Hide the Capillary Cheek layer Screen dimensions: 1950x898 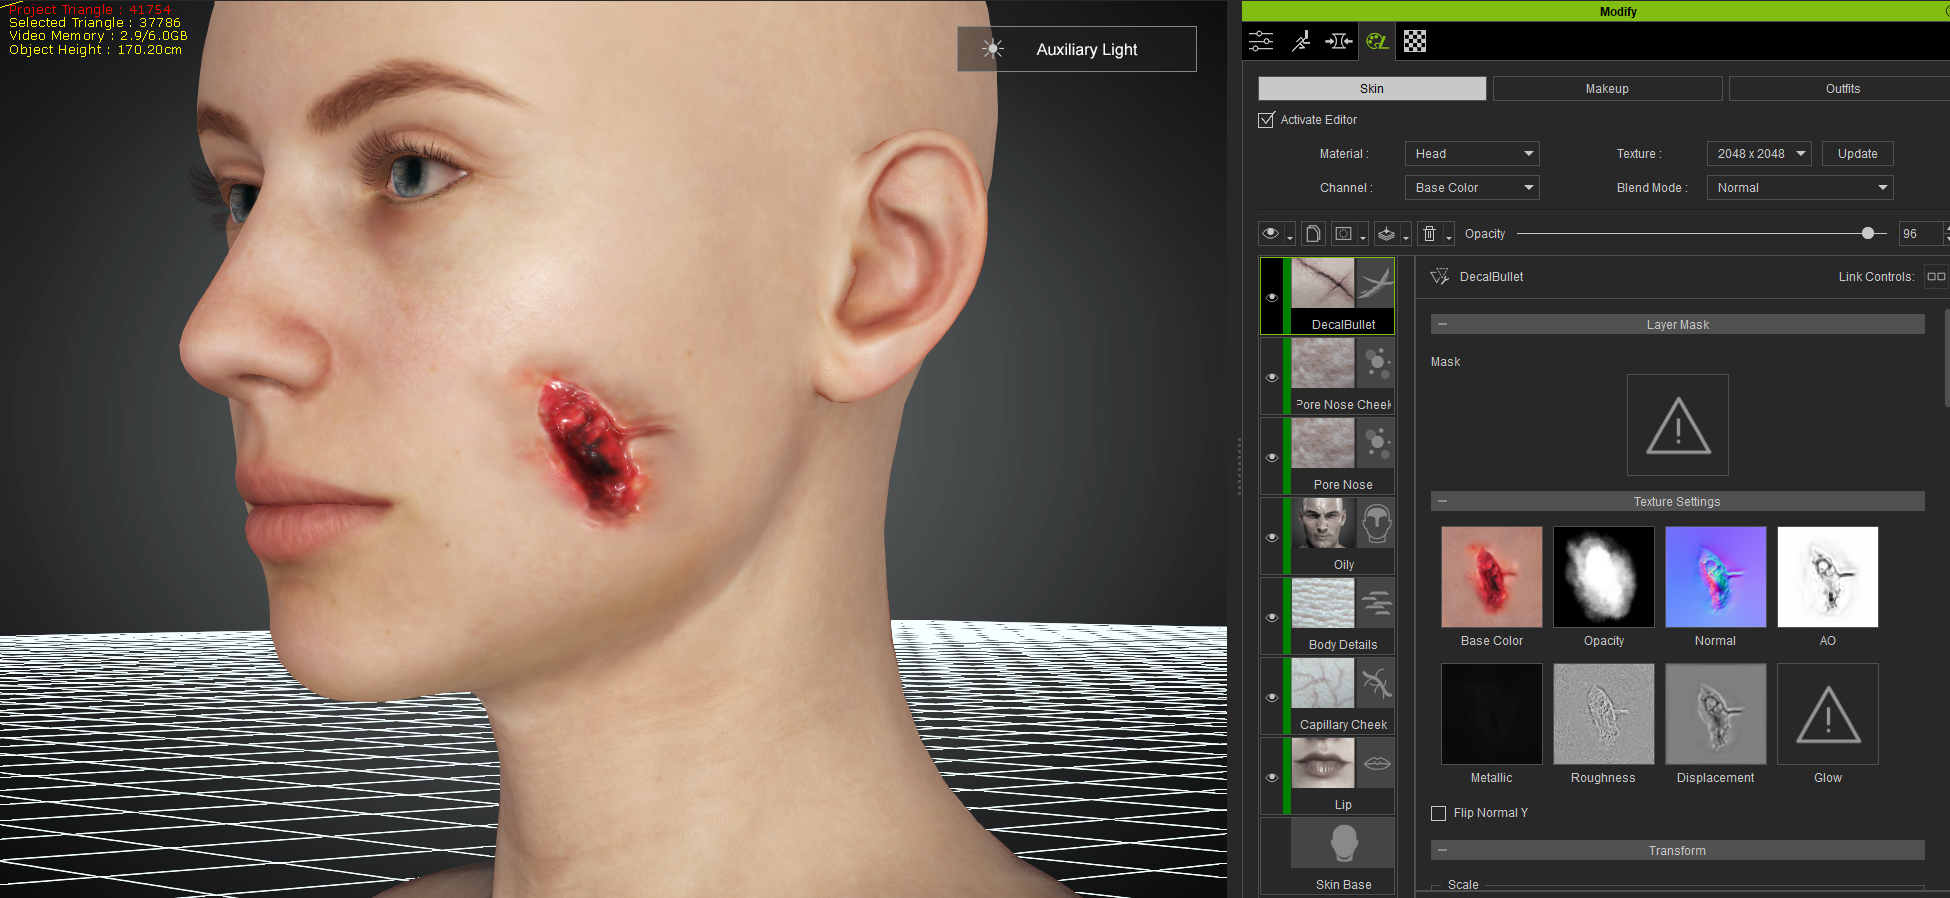coord(1272,697)
